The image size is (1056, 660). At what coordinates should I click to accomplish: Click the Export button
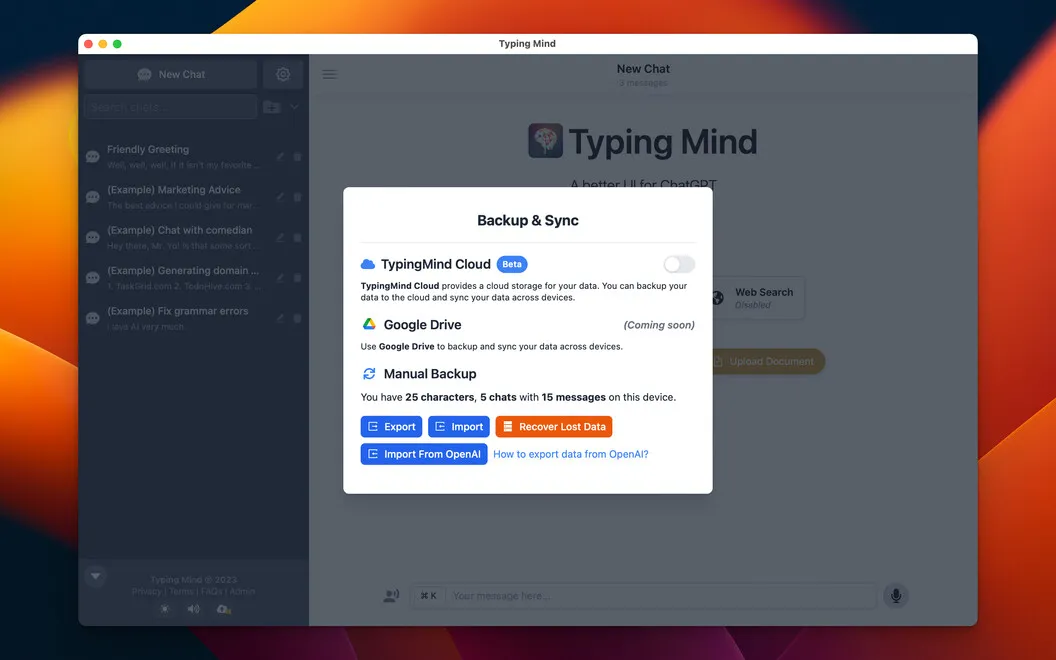point(391,426)
